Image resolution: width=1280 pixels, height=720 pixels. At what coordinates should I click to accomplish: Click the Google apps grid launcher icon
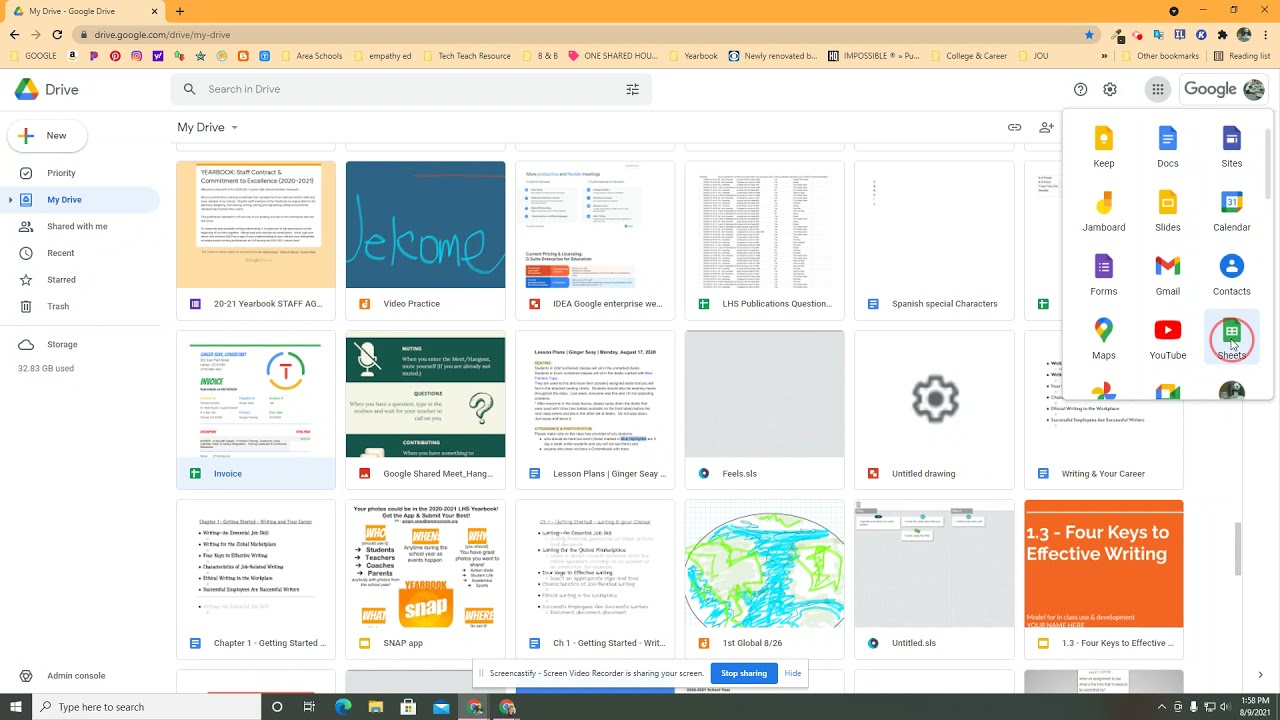[1157, 89]
